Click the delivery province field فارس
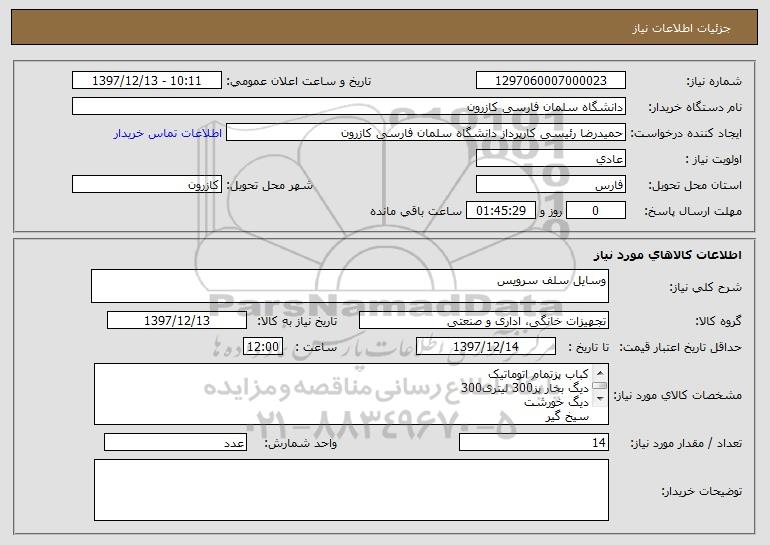This screenshot has width=770, height=545. pyautogui.click(x=550, y=185)
